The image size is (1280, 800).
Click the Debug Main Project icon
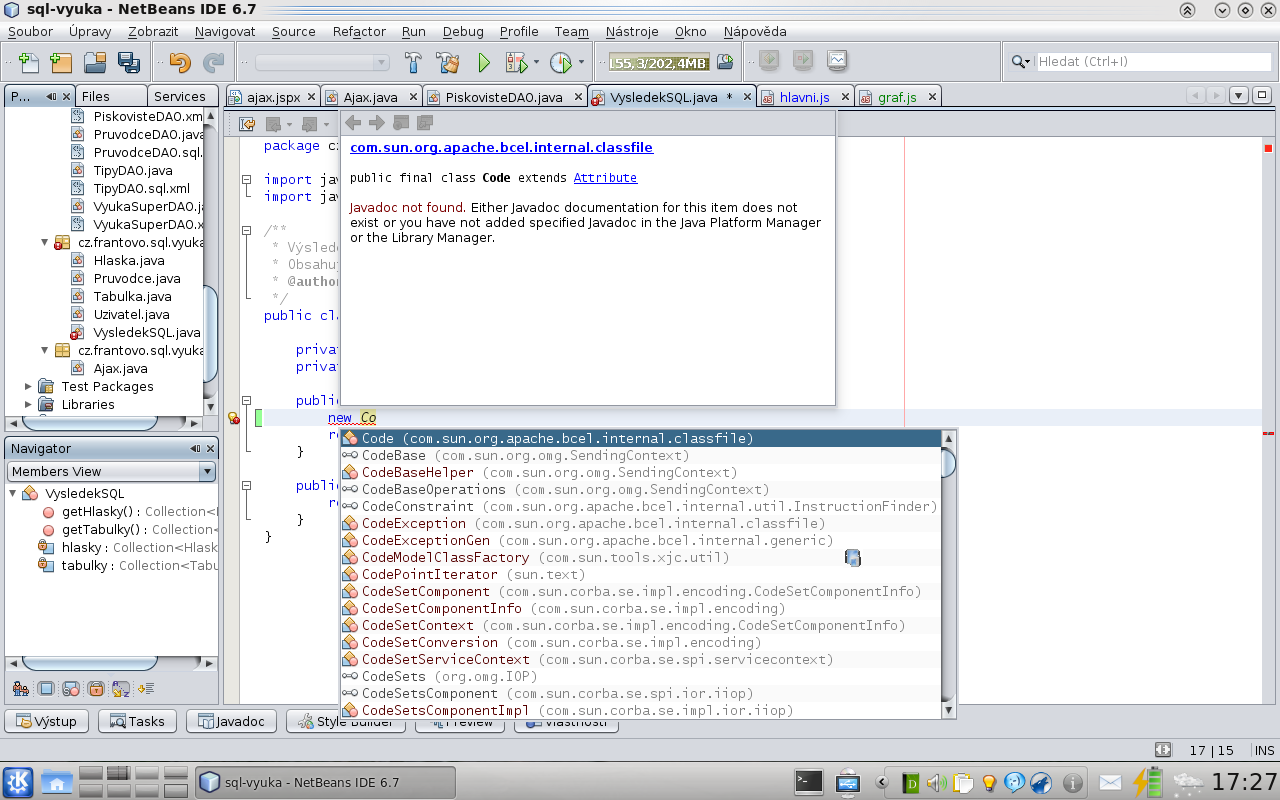(516, 62)
